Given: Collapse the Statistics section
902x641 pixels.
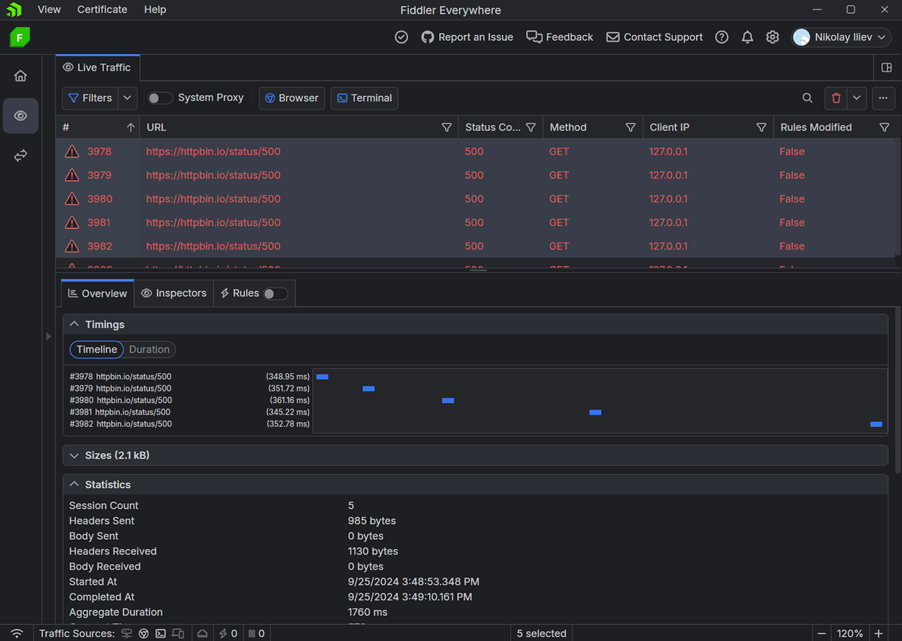Looking at the screenshot, I should 74,484.
